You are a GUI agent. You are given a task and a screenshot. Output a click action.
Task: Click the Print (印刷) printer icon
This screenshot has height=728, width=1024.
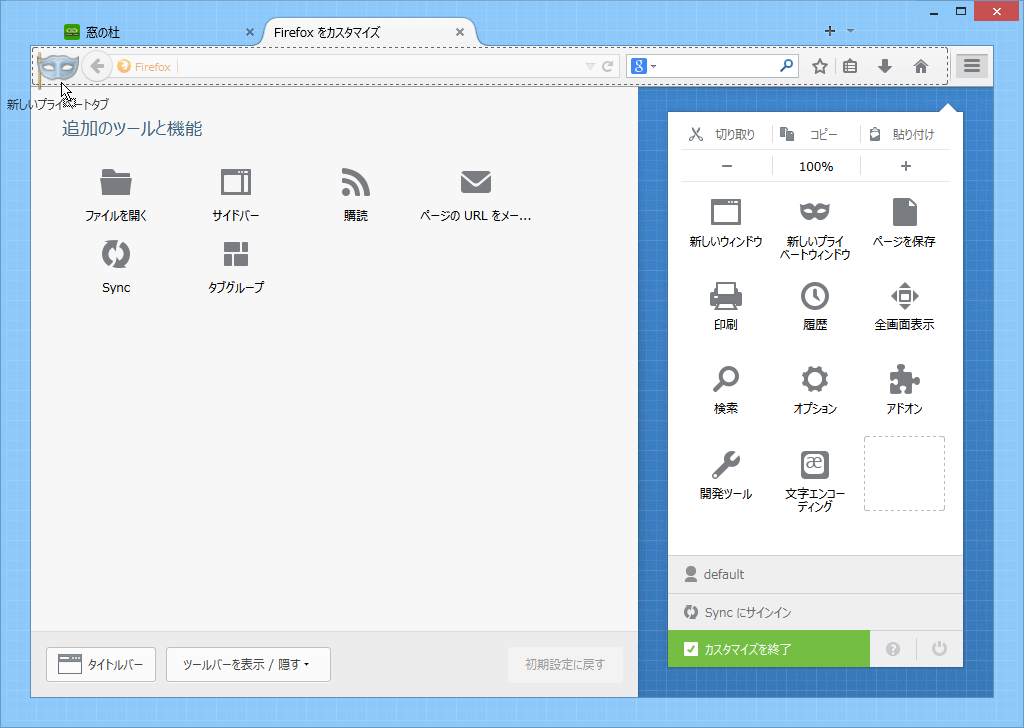click(x=726, y=296)
